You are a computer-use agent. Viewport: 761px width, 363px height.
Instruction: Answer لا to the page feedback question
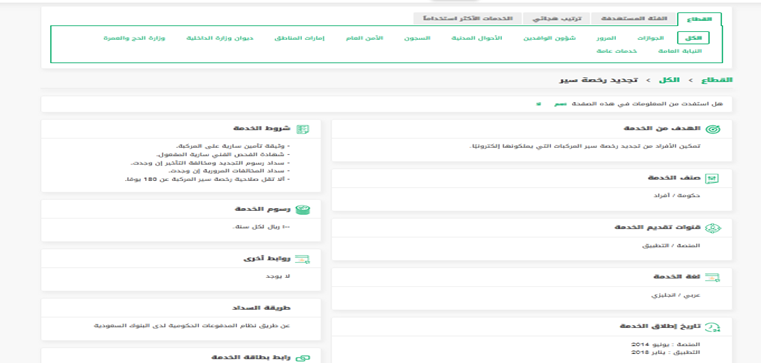[538, 104]
